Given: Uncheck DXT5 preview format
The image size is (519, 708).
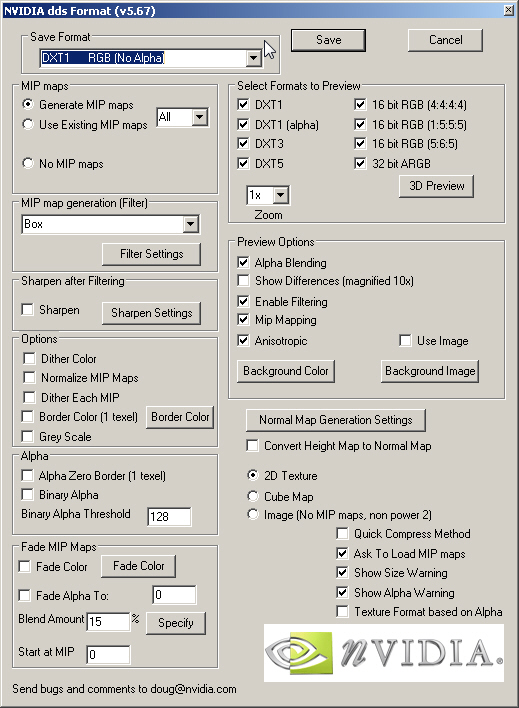Looking at the screenshot, I should click(243, 163).
